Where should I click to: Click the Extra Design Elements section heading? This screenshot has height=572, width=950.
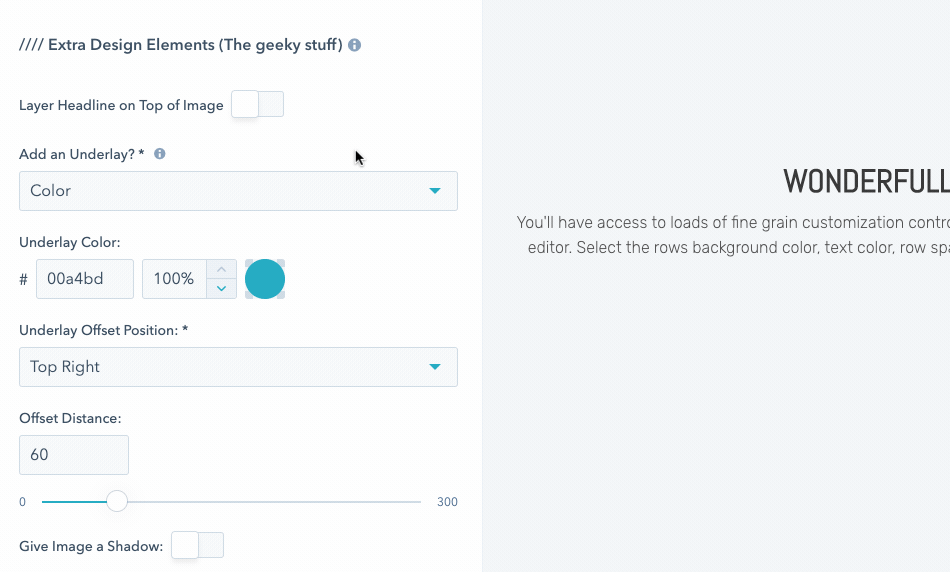pyautogui.click(x=181, y=45)
